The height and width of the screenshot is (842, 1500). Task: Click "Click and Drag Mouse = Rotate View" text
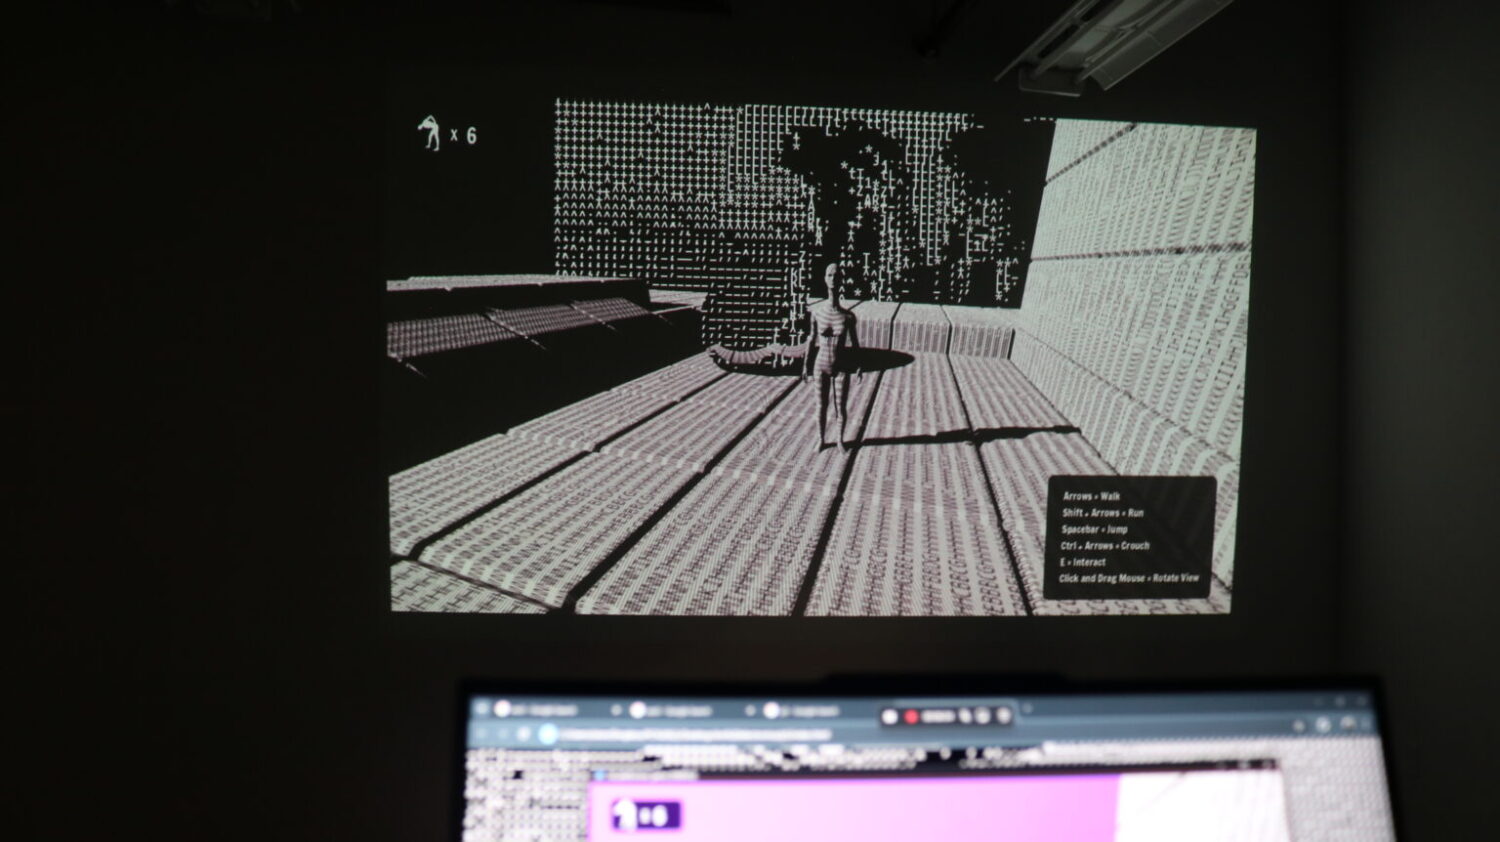point(1128,578)
